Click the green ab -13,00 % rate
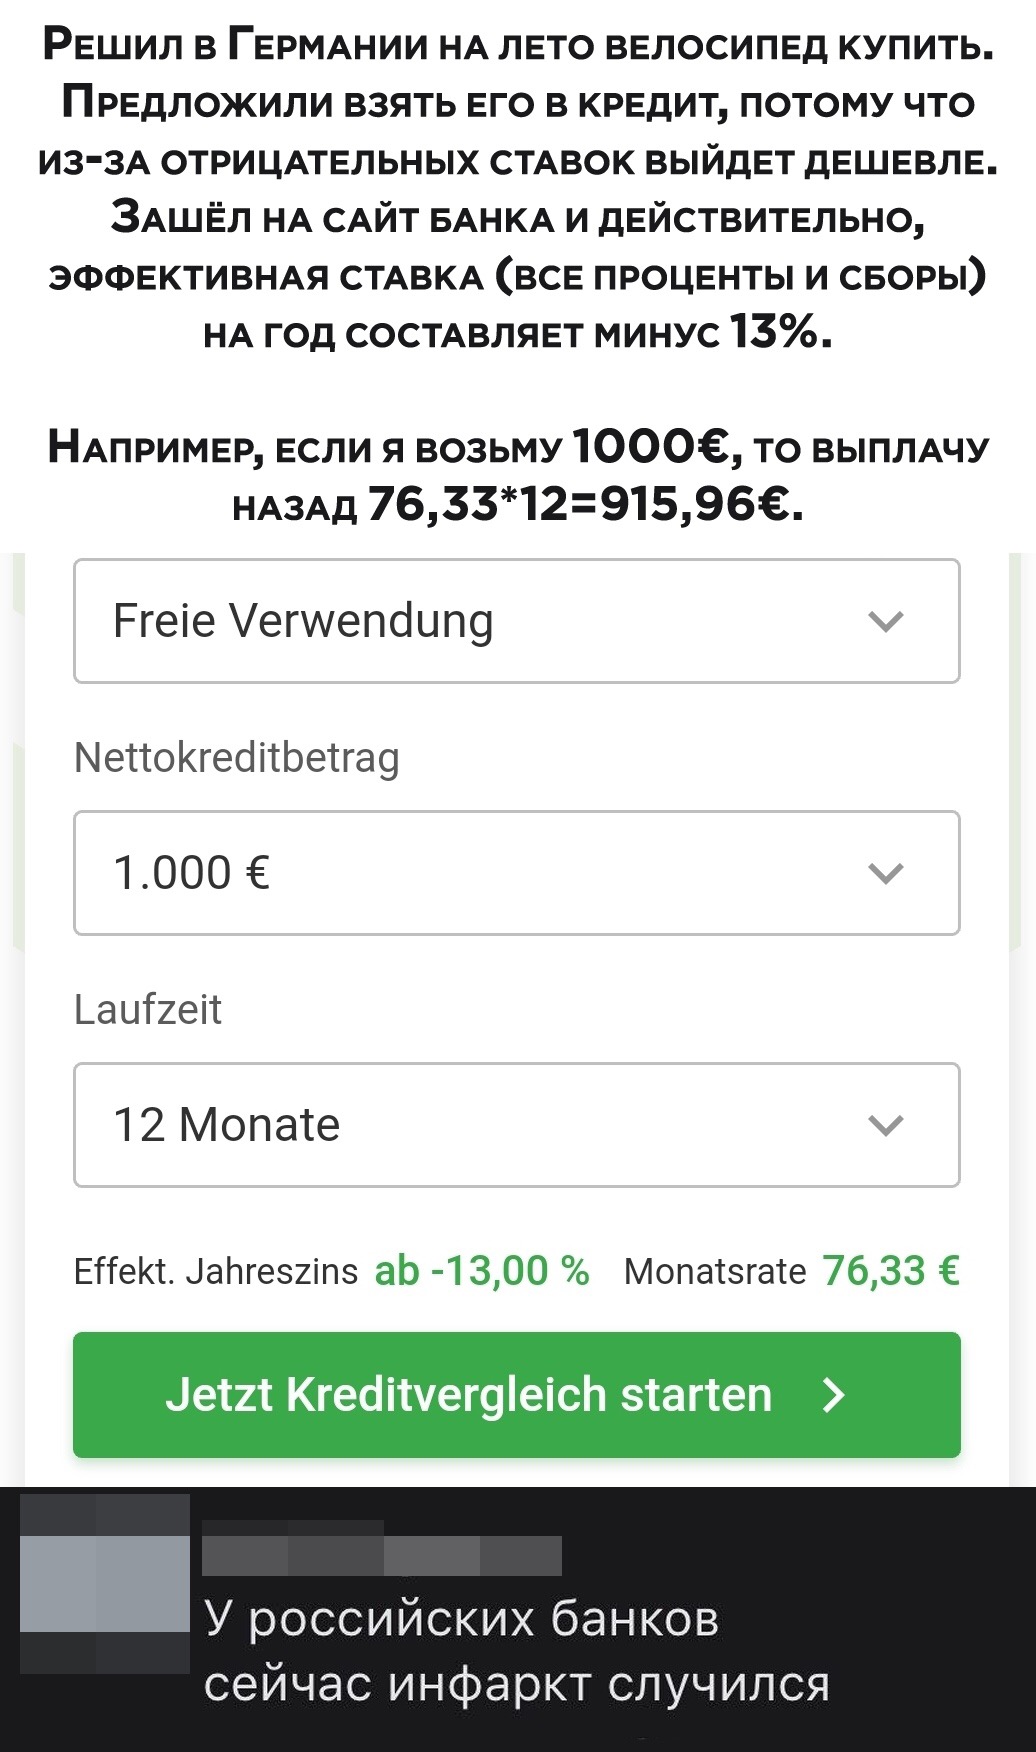This screenshot has width=1036, height=1752. pyautogui.click(x=482, y=1271)
